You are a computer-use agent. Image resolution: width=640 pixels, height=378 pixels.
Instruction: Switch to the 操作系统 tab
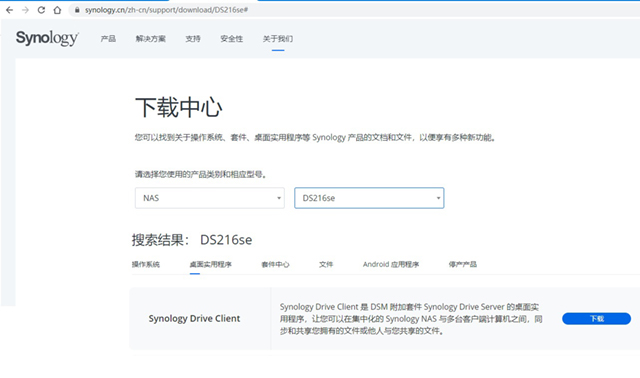click(146, 265)
